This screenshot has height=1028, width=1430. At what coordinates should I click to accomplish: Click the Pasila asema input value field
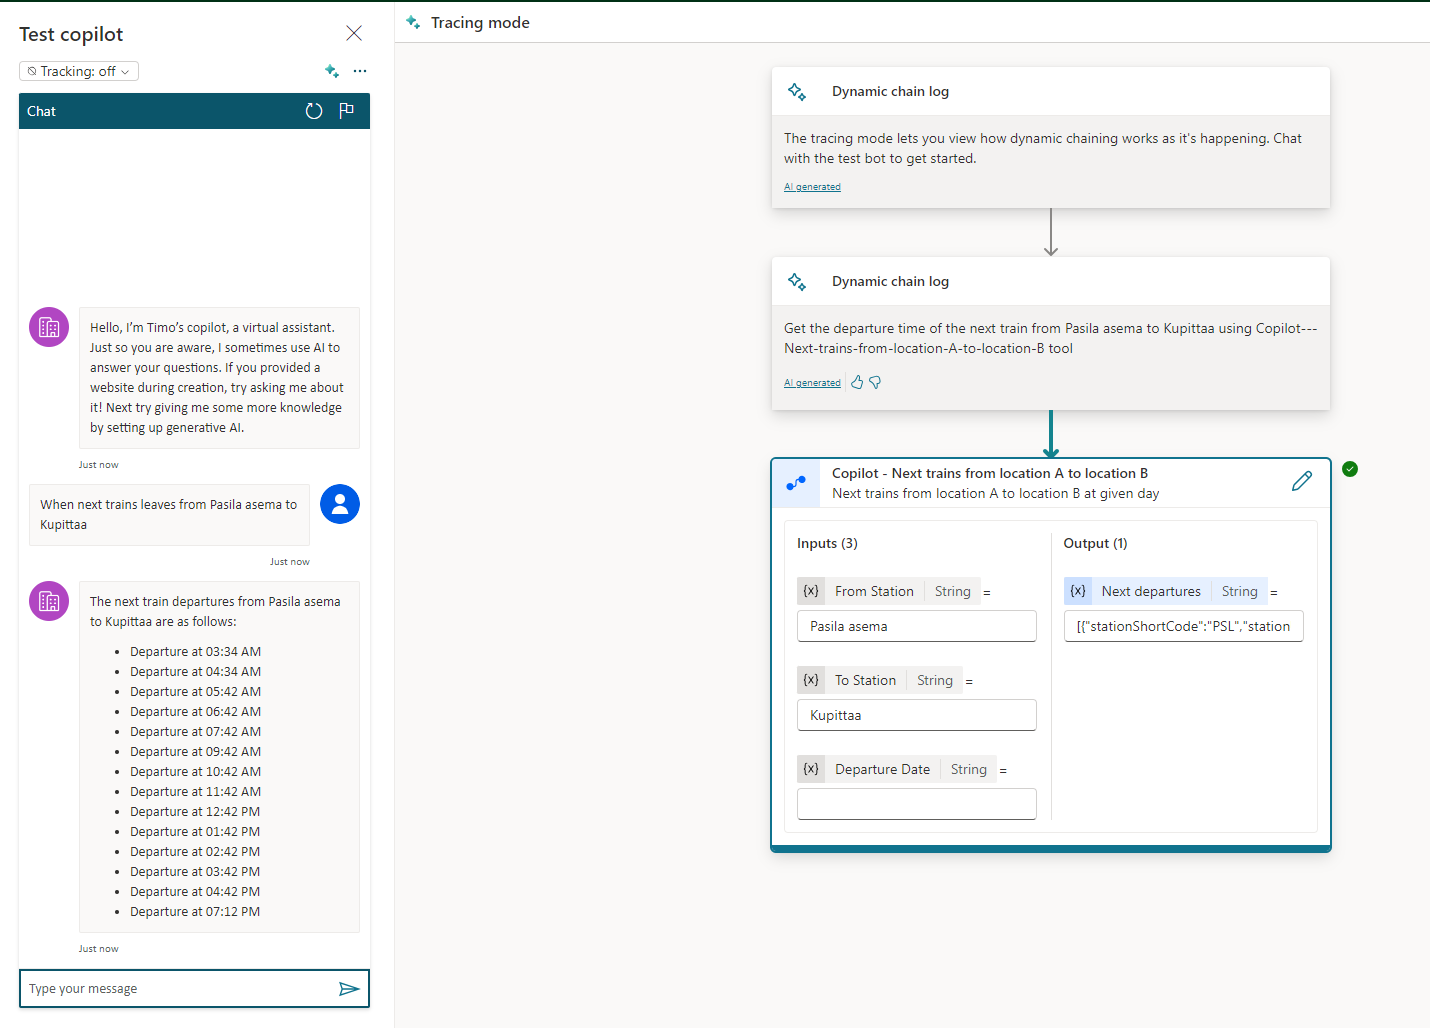pos(916,626)
